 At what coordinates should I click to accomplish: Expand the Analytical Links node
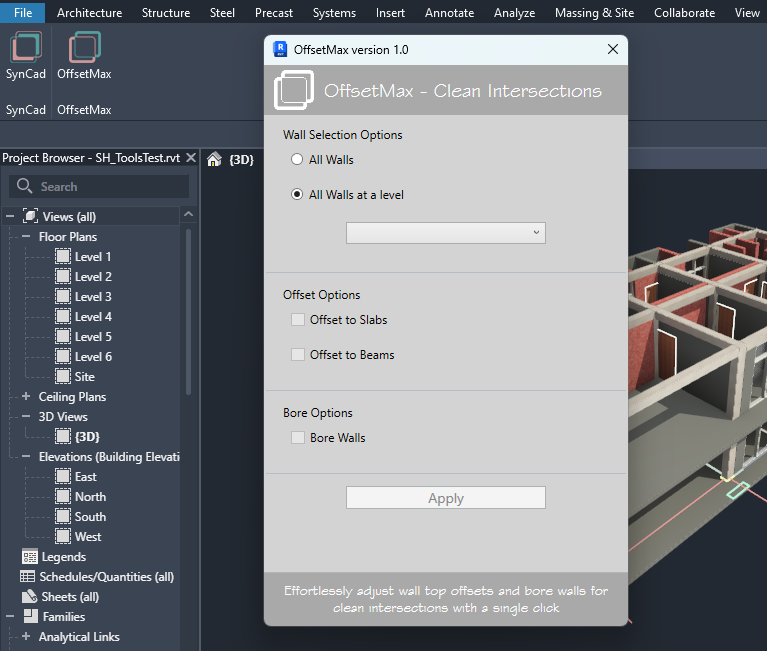tap(26, 636)
